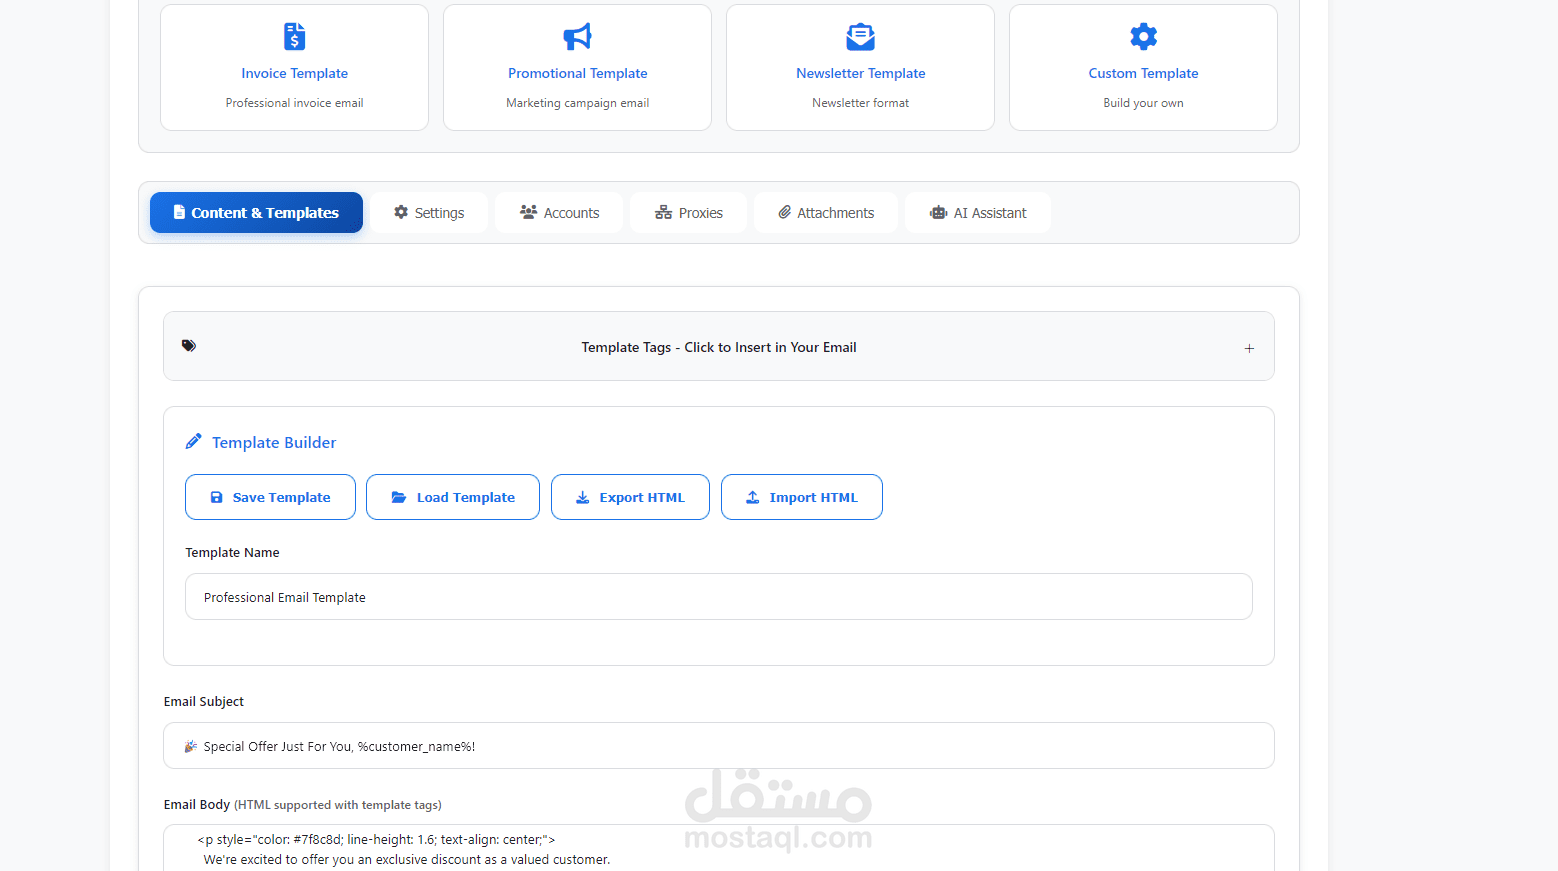Open the Accounts tab
The width and height of the screenshot is (1558, 871).
click(558, 212)
